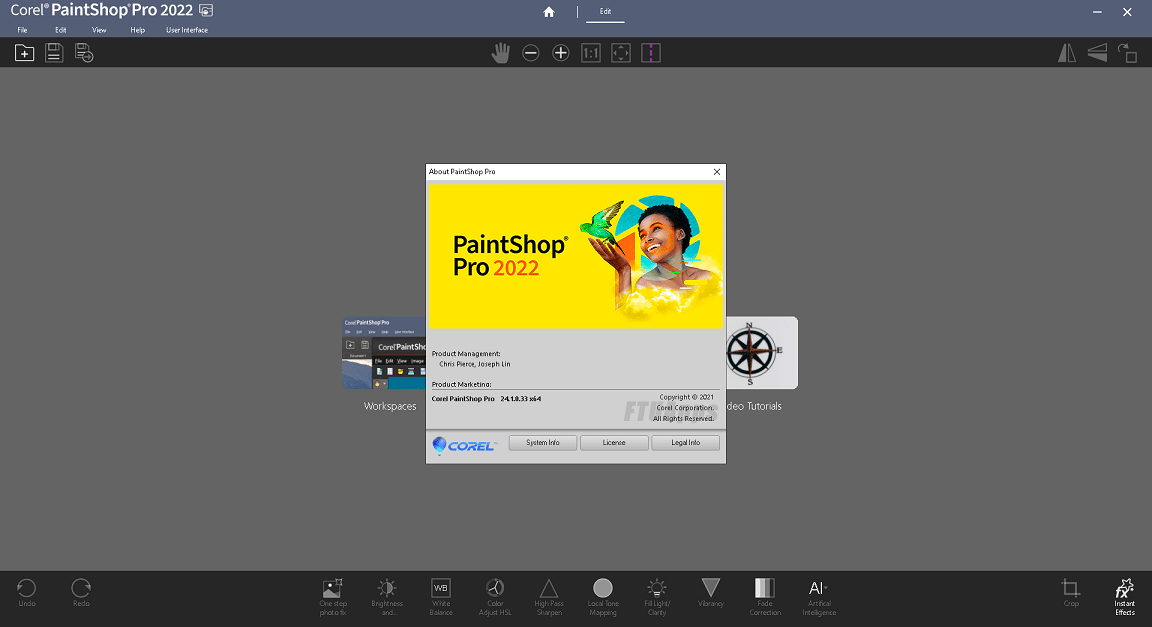View the Legal Info details
The width and height of the screenshot is (1152, 627).
(x=685, y=442)
